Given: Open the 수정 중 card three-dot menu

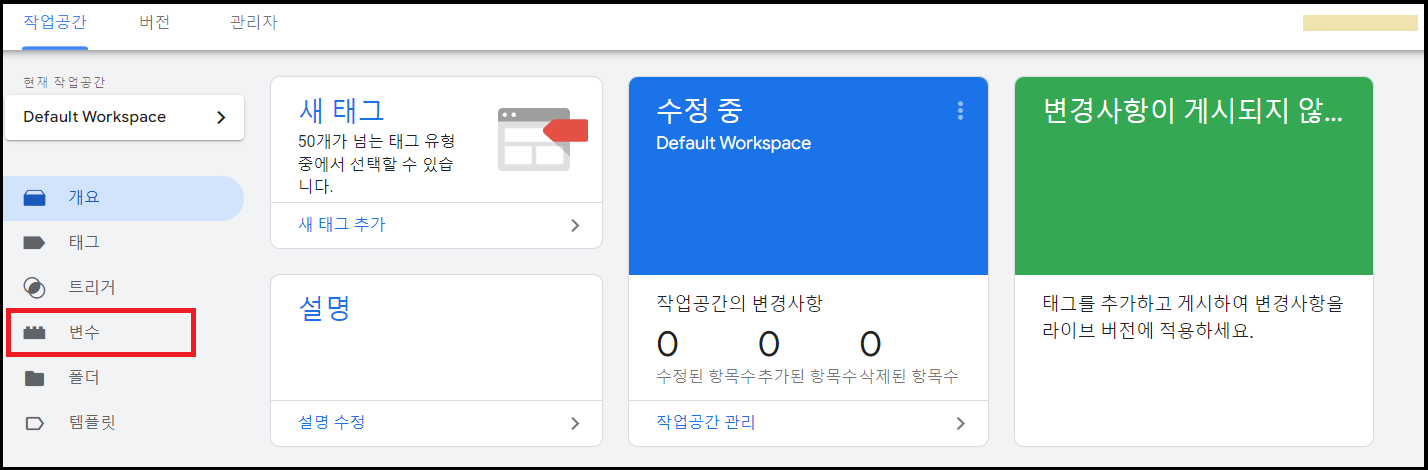Looking at the screenshot, I should pos(960,110).
